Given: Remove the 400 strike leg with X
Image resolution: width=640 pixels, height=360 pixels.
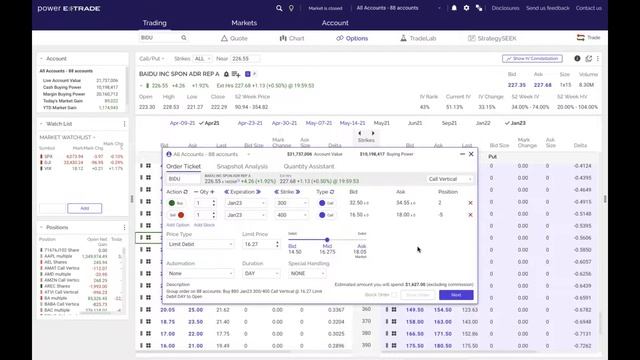Looking at the screenshot, I should (470, 215).
